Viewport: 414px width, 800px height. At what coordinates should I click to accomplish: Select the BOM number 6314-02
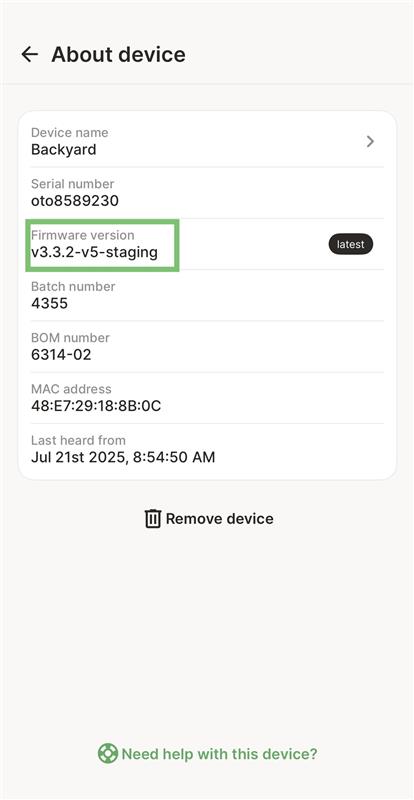61,355
